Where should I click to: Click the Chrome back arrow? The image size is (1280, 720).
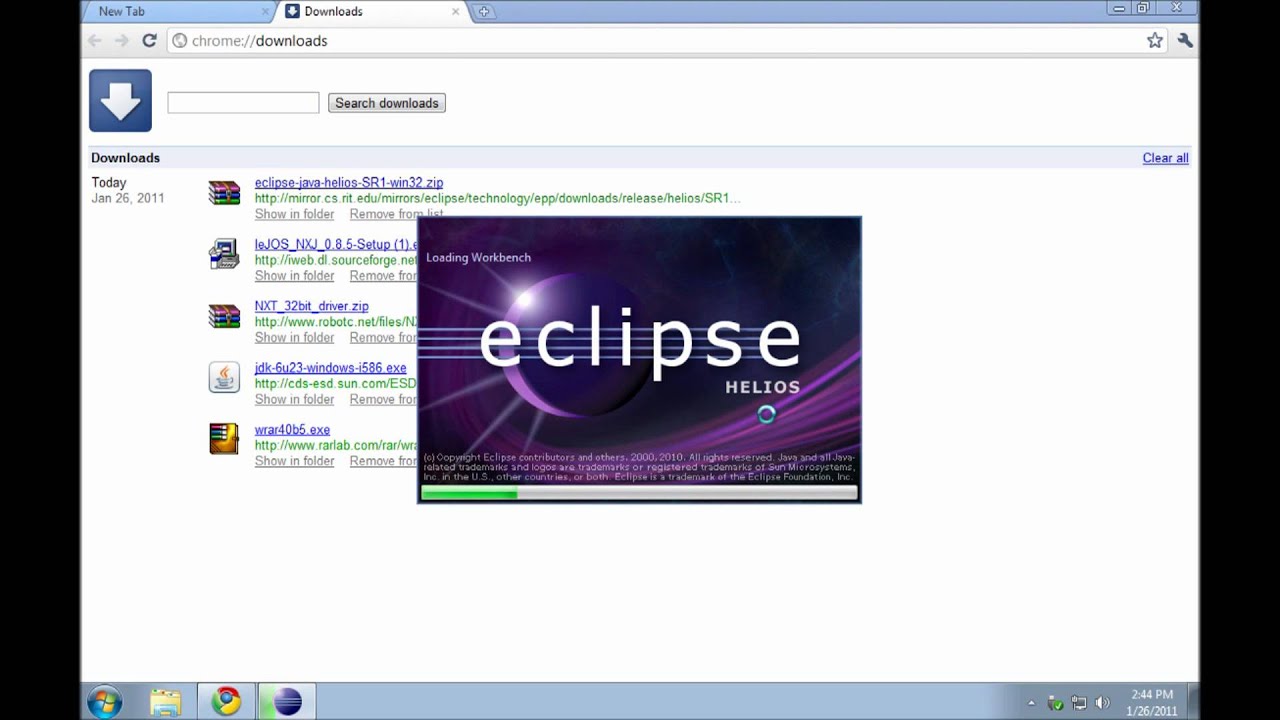pyautogui.click(x=95, y=41)
